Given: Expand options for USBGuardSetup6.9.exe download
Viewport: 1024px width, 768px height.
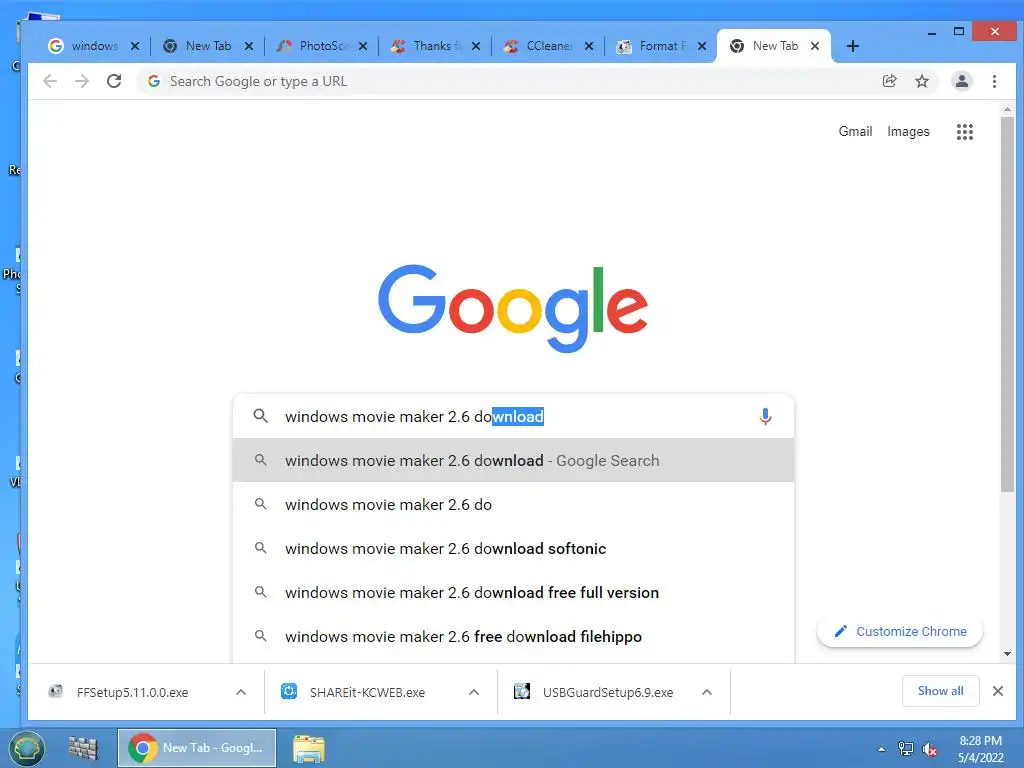Looking at the screenshot, I should point(707,692).
